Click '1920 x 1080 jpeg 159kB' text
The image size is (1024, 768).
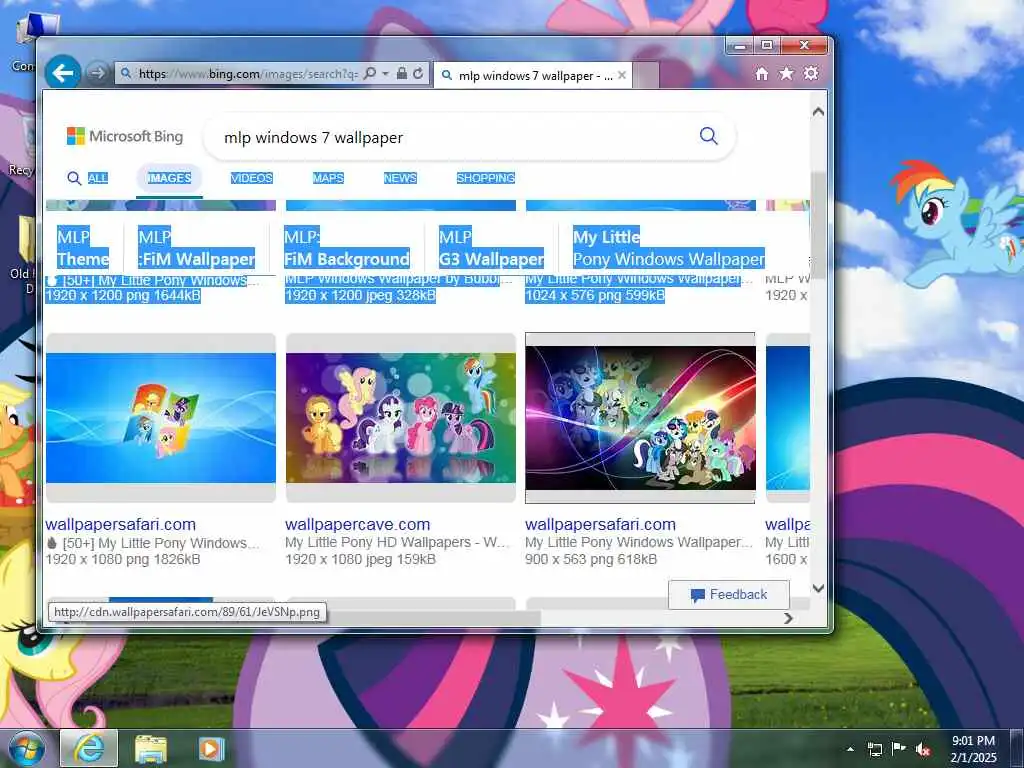pos(360,560)
